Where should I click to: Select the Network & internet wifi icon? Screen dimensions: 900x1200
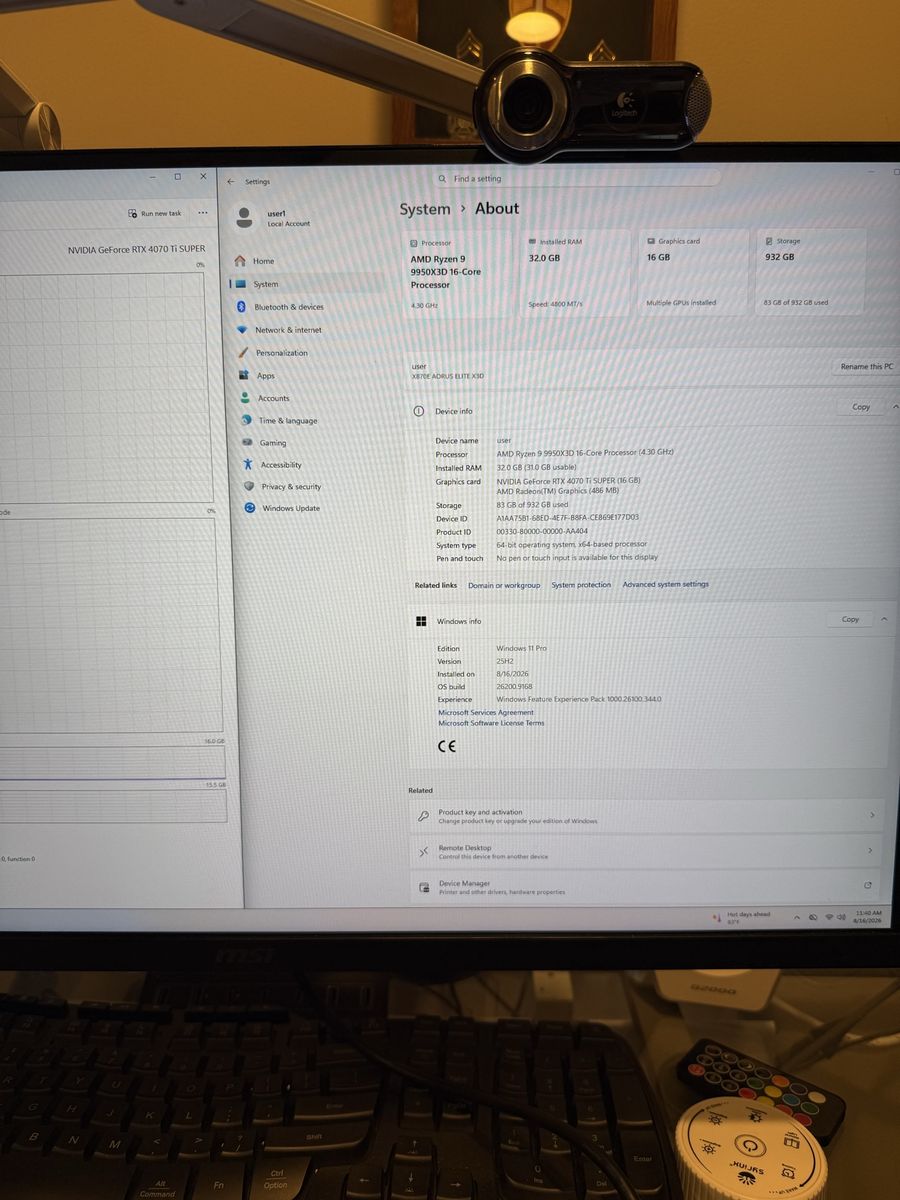[242, 329]
